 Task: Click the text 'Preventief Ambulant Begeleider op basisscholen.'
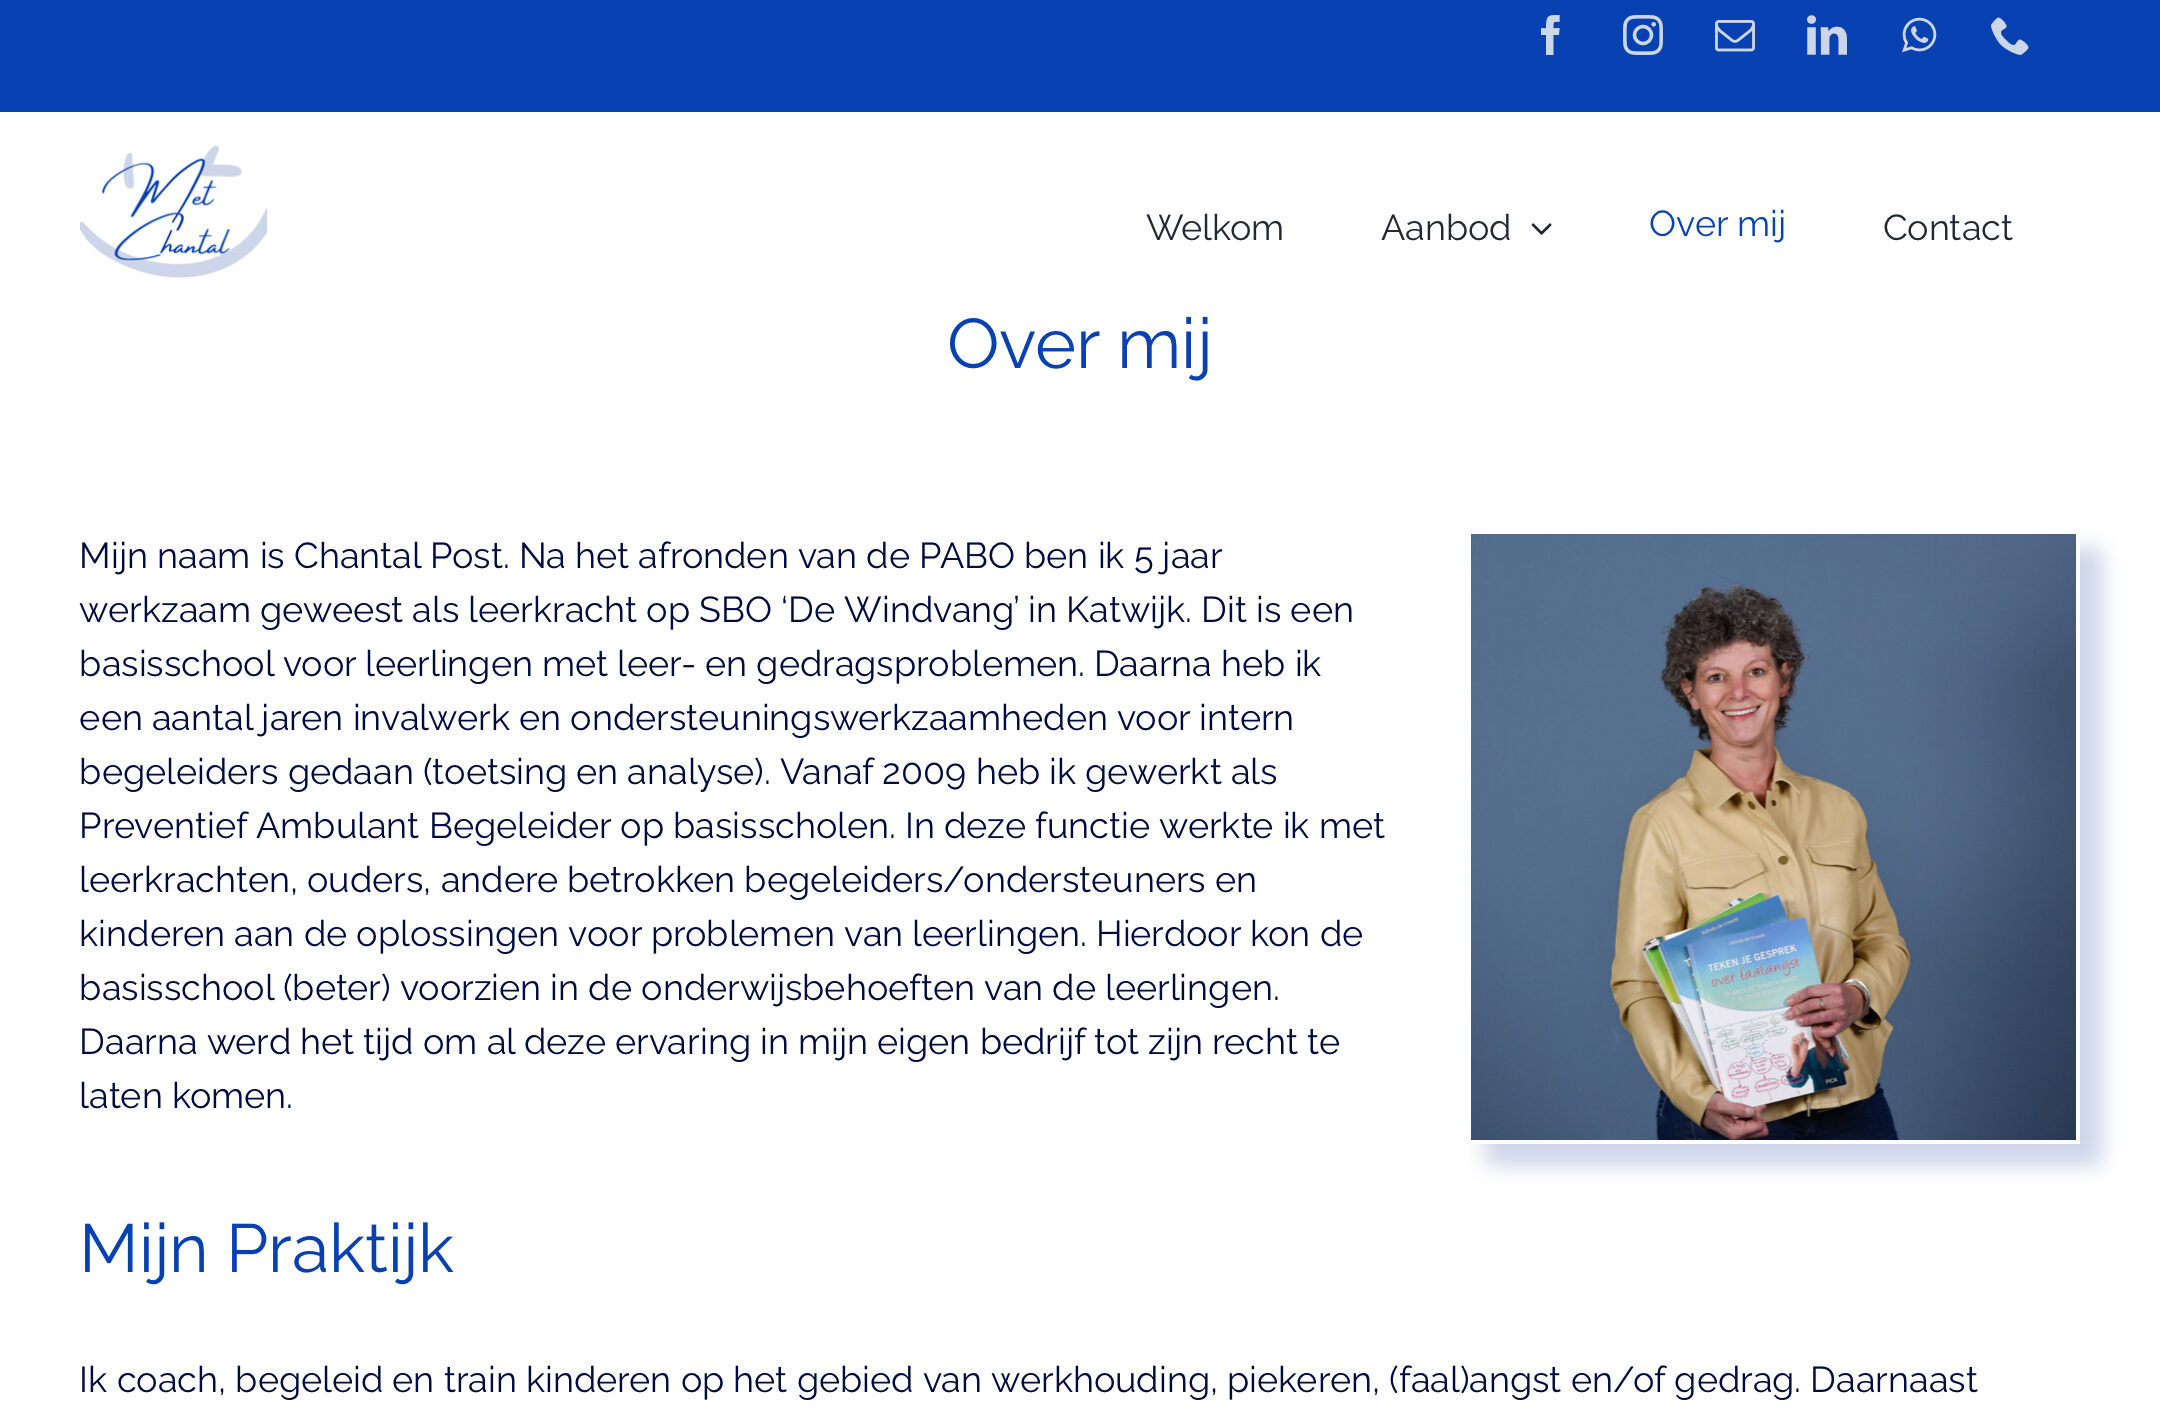tap(487, 826)
